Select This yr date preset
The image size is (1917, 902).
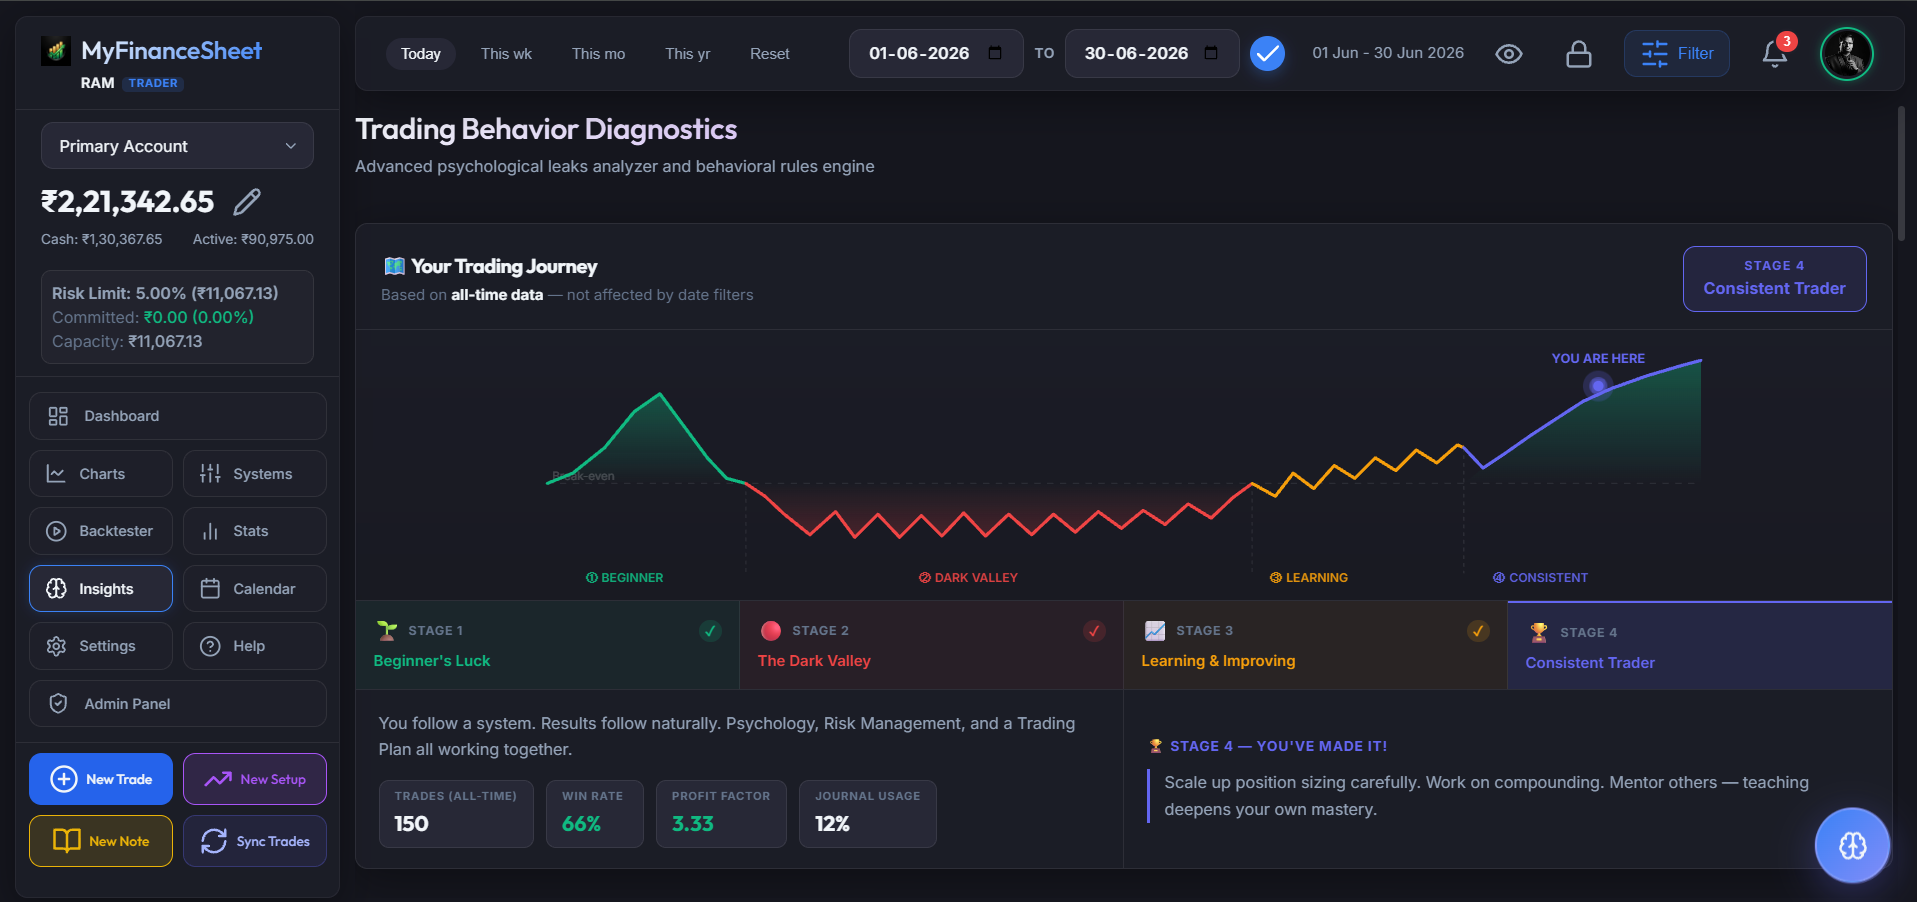pos(688,54)
